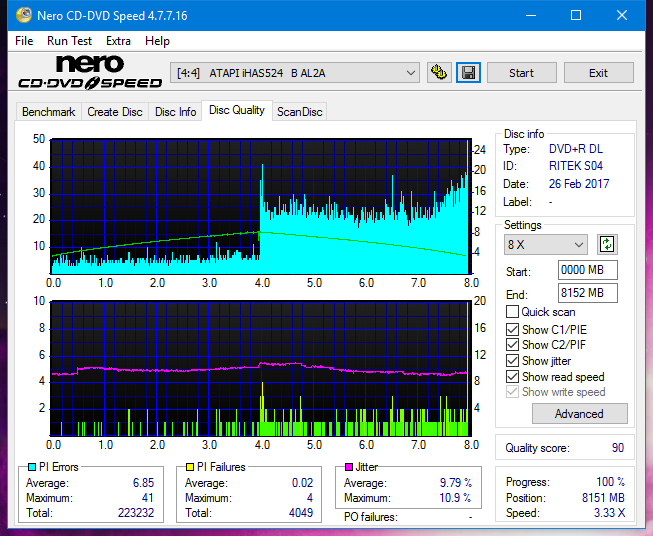Switch to the ScanDisc tab
The image size is (653, 536).
click(299, 112)
